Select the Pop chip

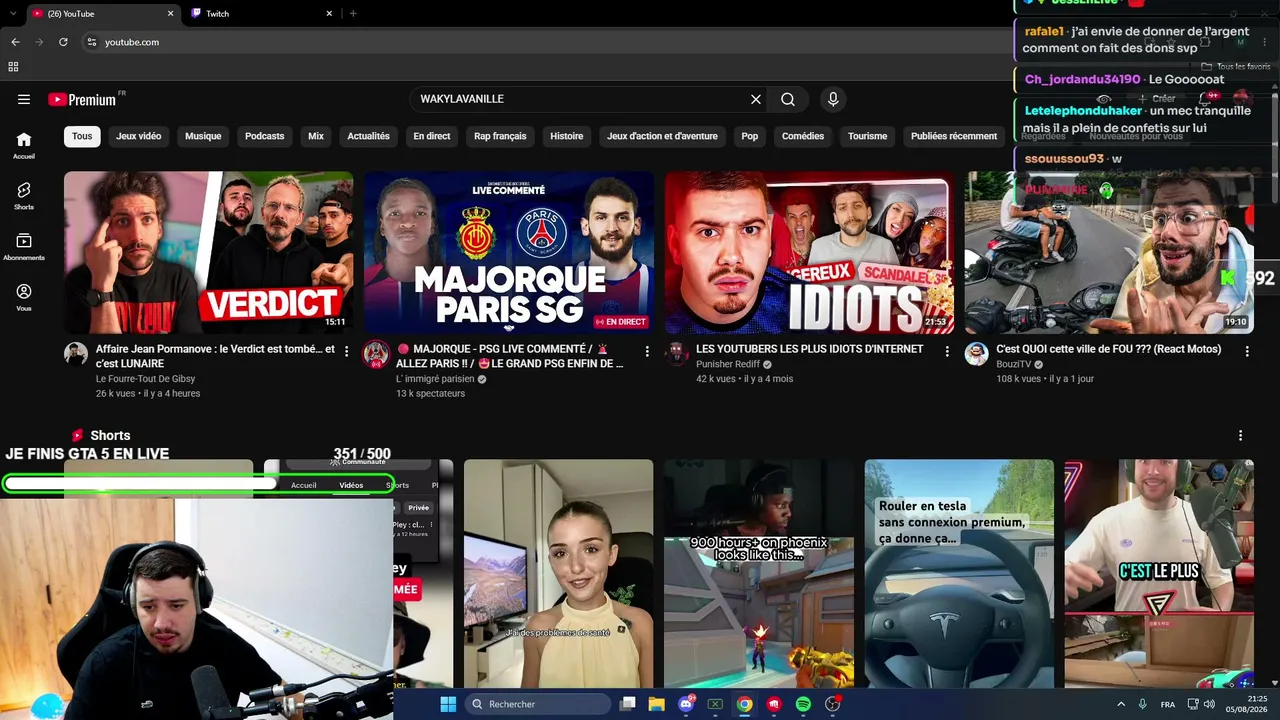[750, 136]
